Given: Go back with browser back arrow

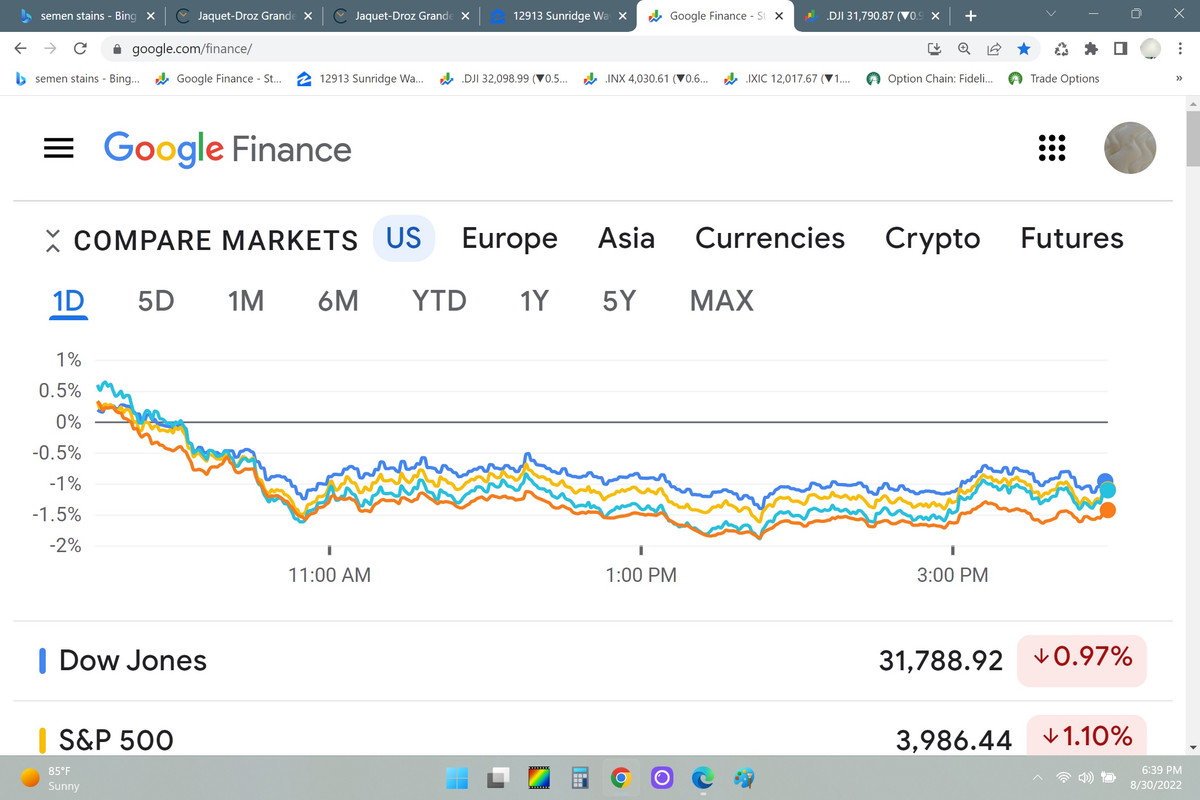Looking at the screenshot, I should pos(21,48).
